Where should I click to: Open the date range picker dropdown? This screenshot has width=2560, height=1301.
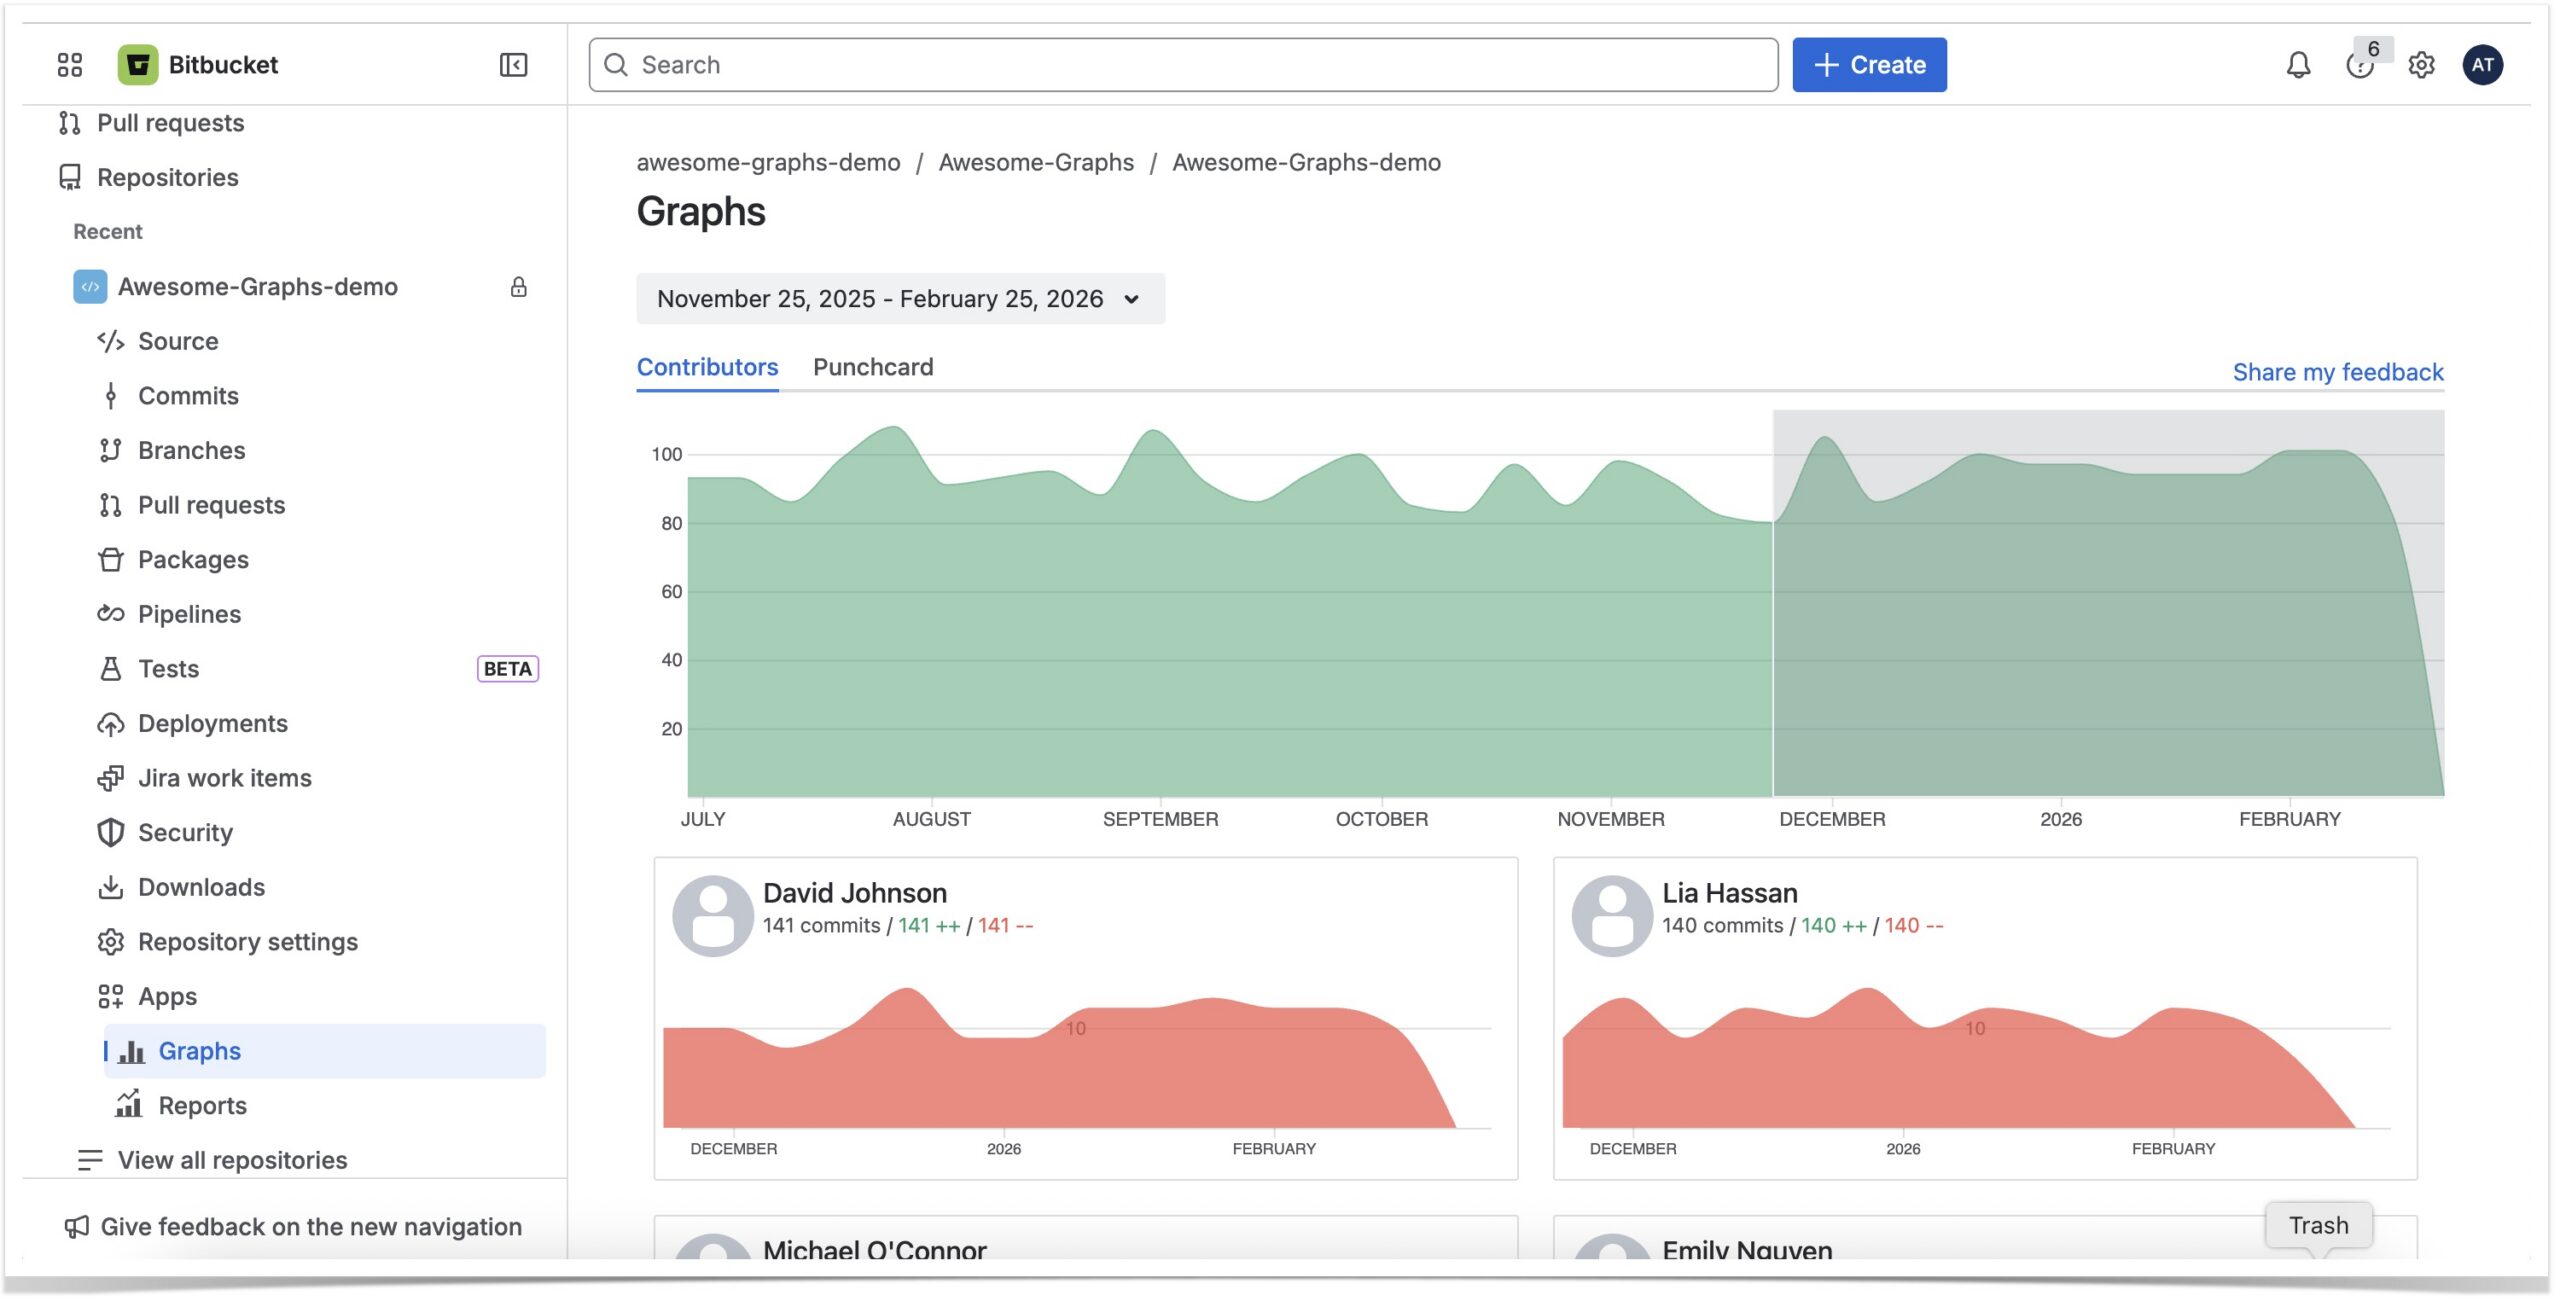pos(898,298)
